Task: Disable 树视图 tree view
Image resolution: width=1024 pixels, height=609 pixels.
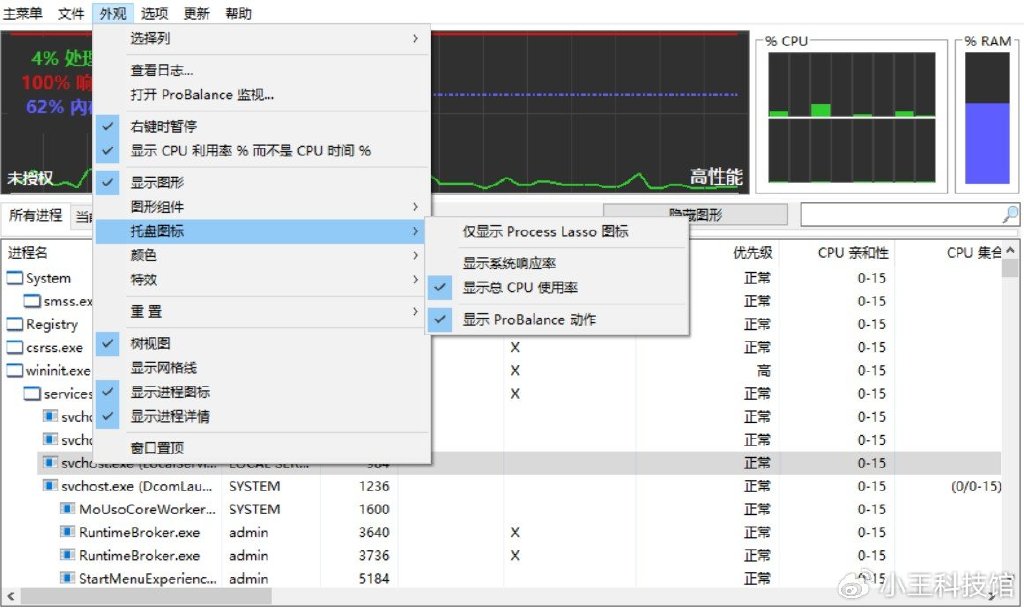Action: coord(262,343)
